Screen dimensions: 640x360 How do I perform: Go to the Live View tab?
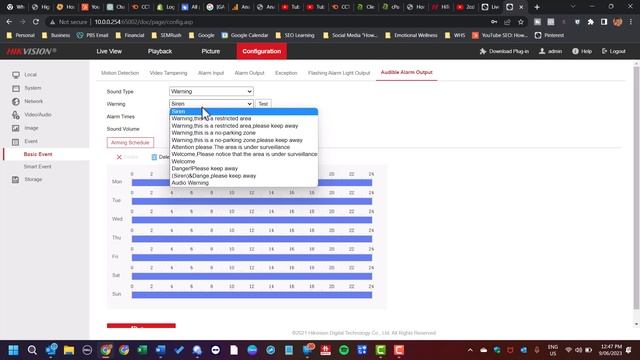click(109, 51)
